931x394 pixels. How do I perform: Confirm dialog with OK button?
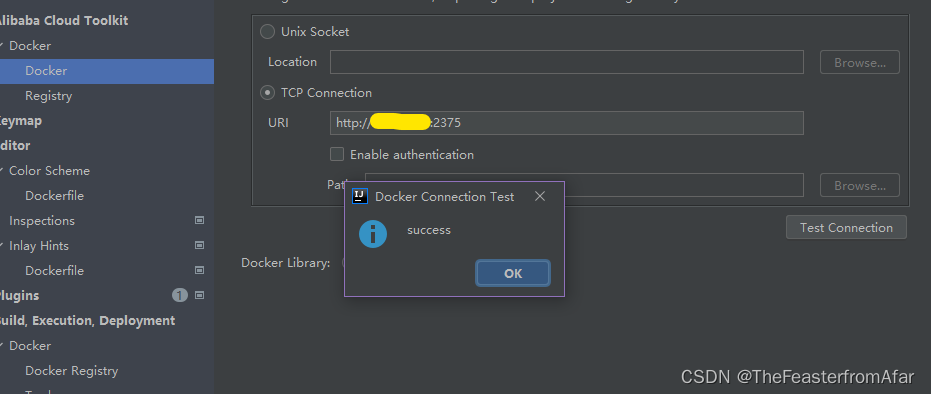click(x=513, y=273)
